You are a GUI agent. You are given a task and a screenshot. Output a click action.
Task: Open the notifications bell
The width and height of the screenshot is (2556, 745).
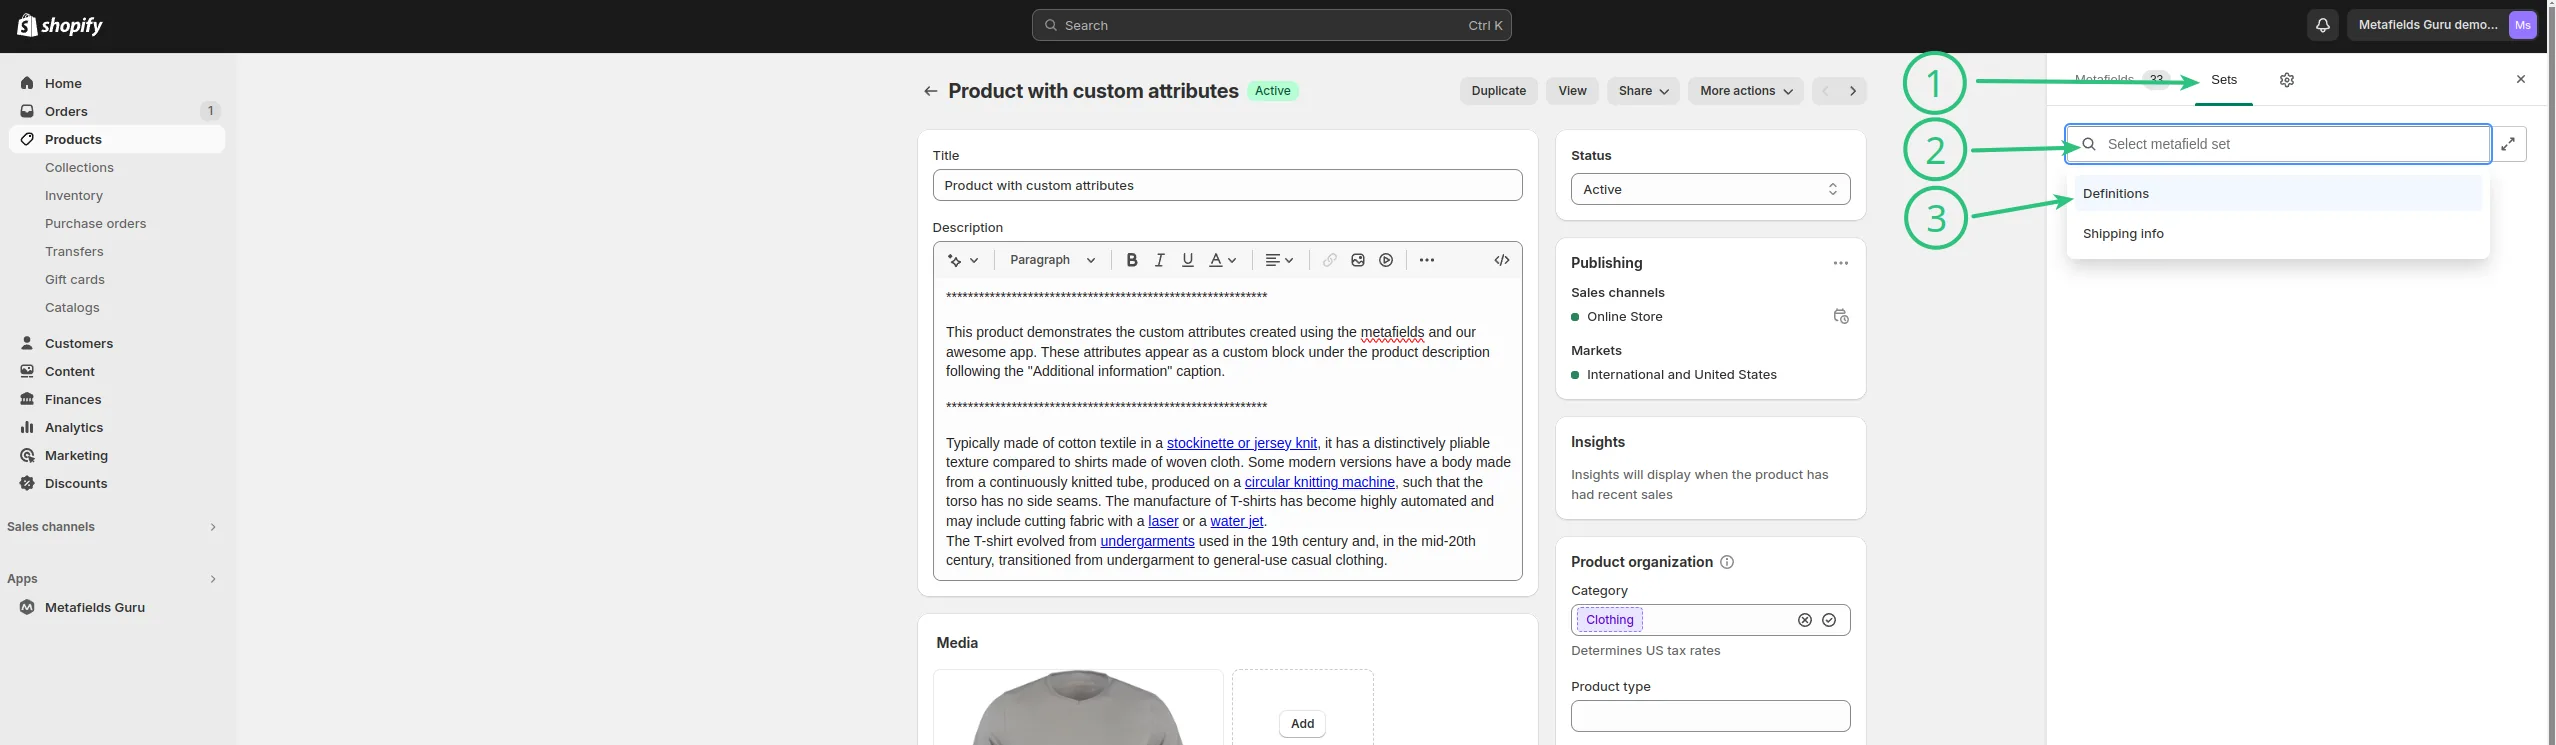coord(2322,25)
